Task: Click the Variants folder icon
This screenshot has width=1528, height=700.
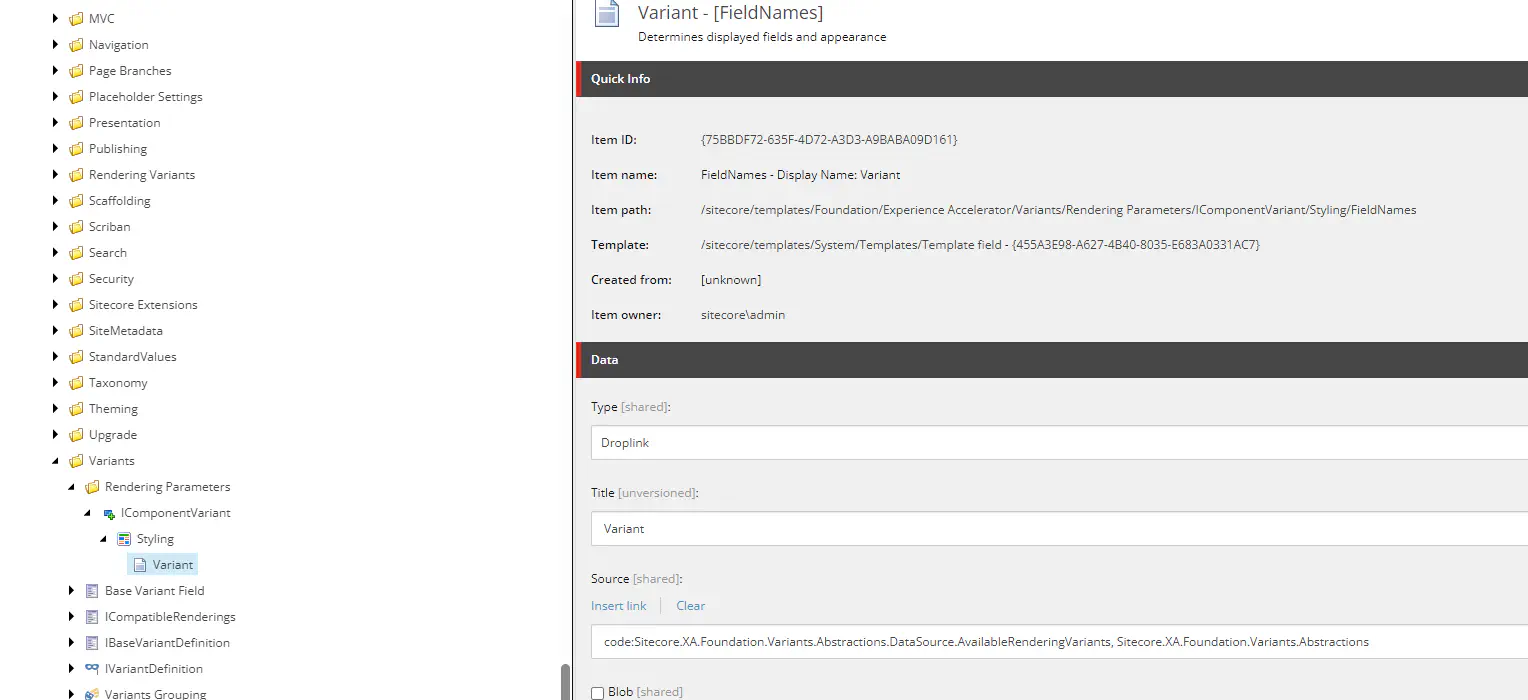Action: coord(76,461)
